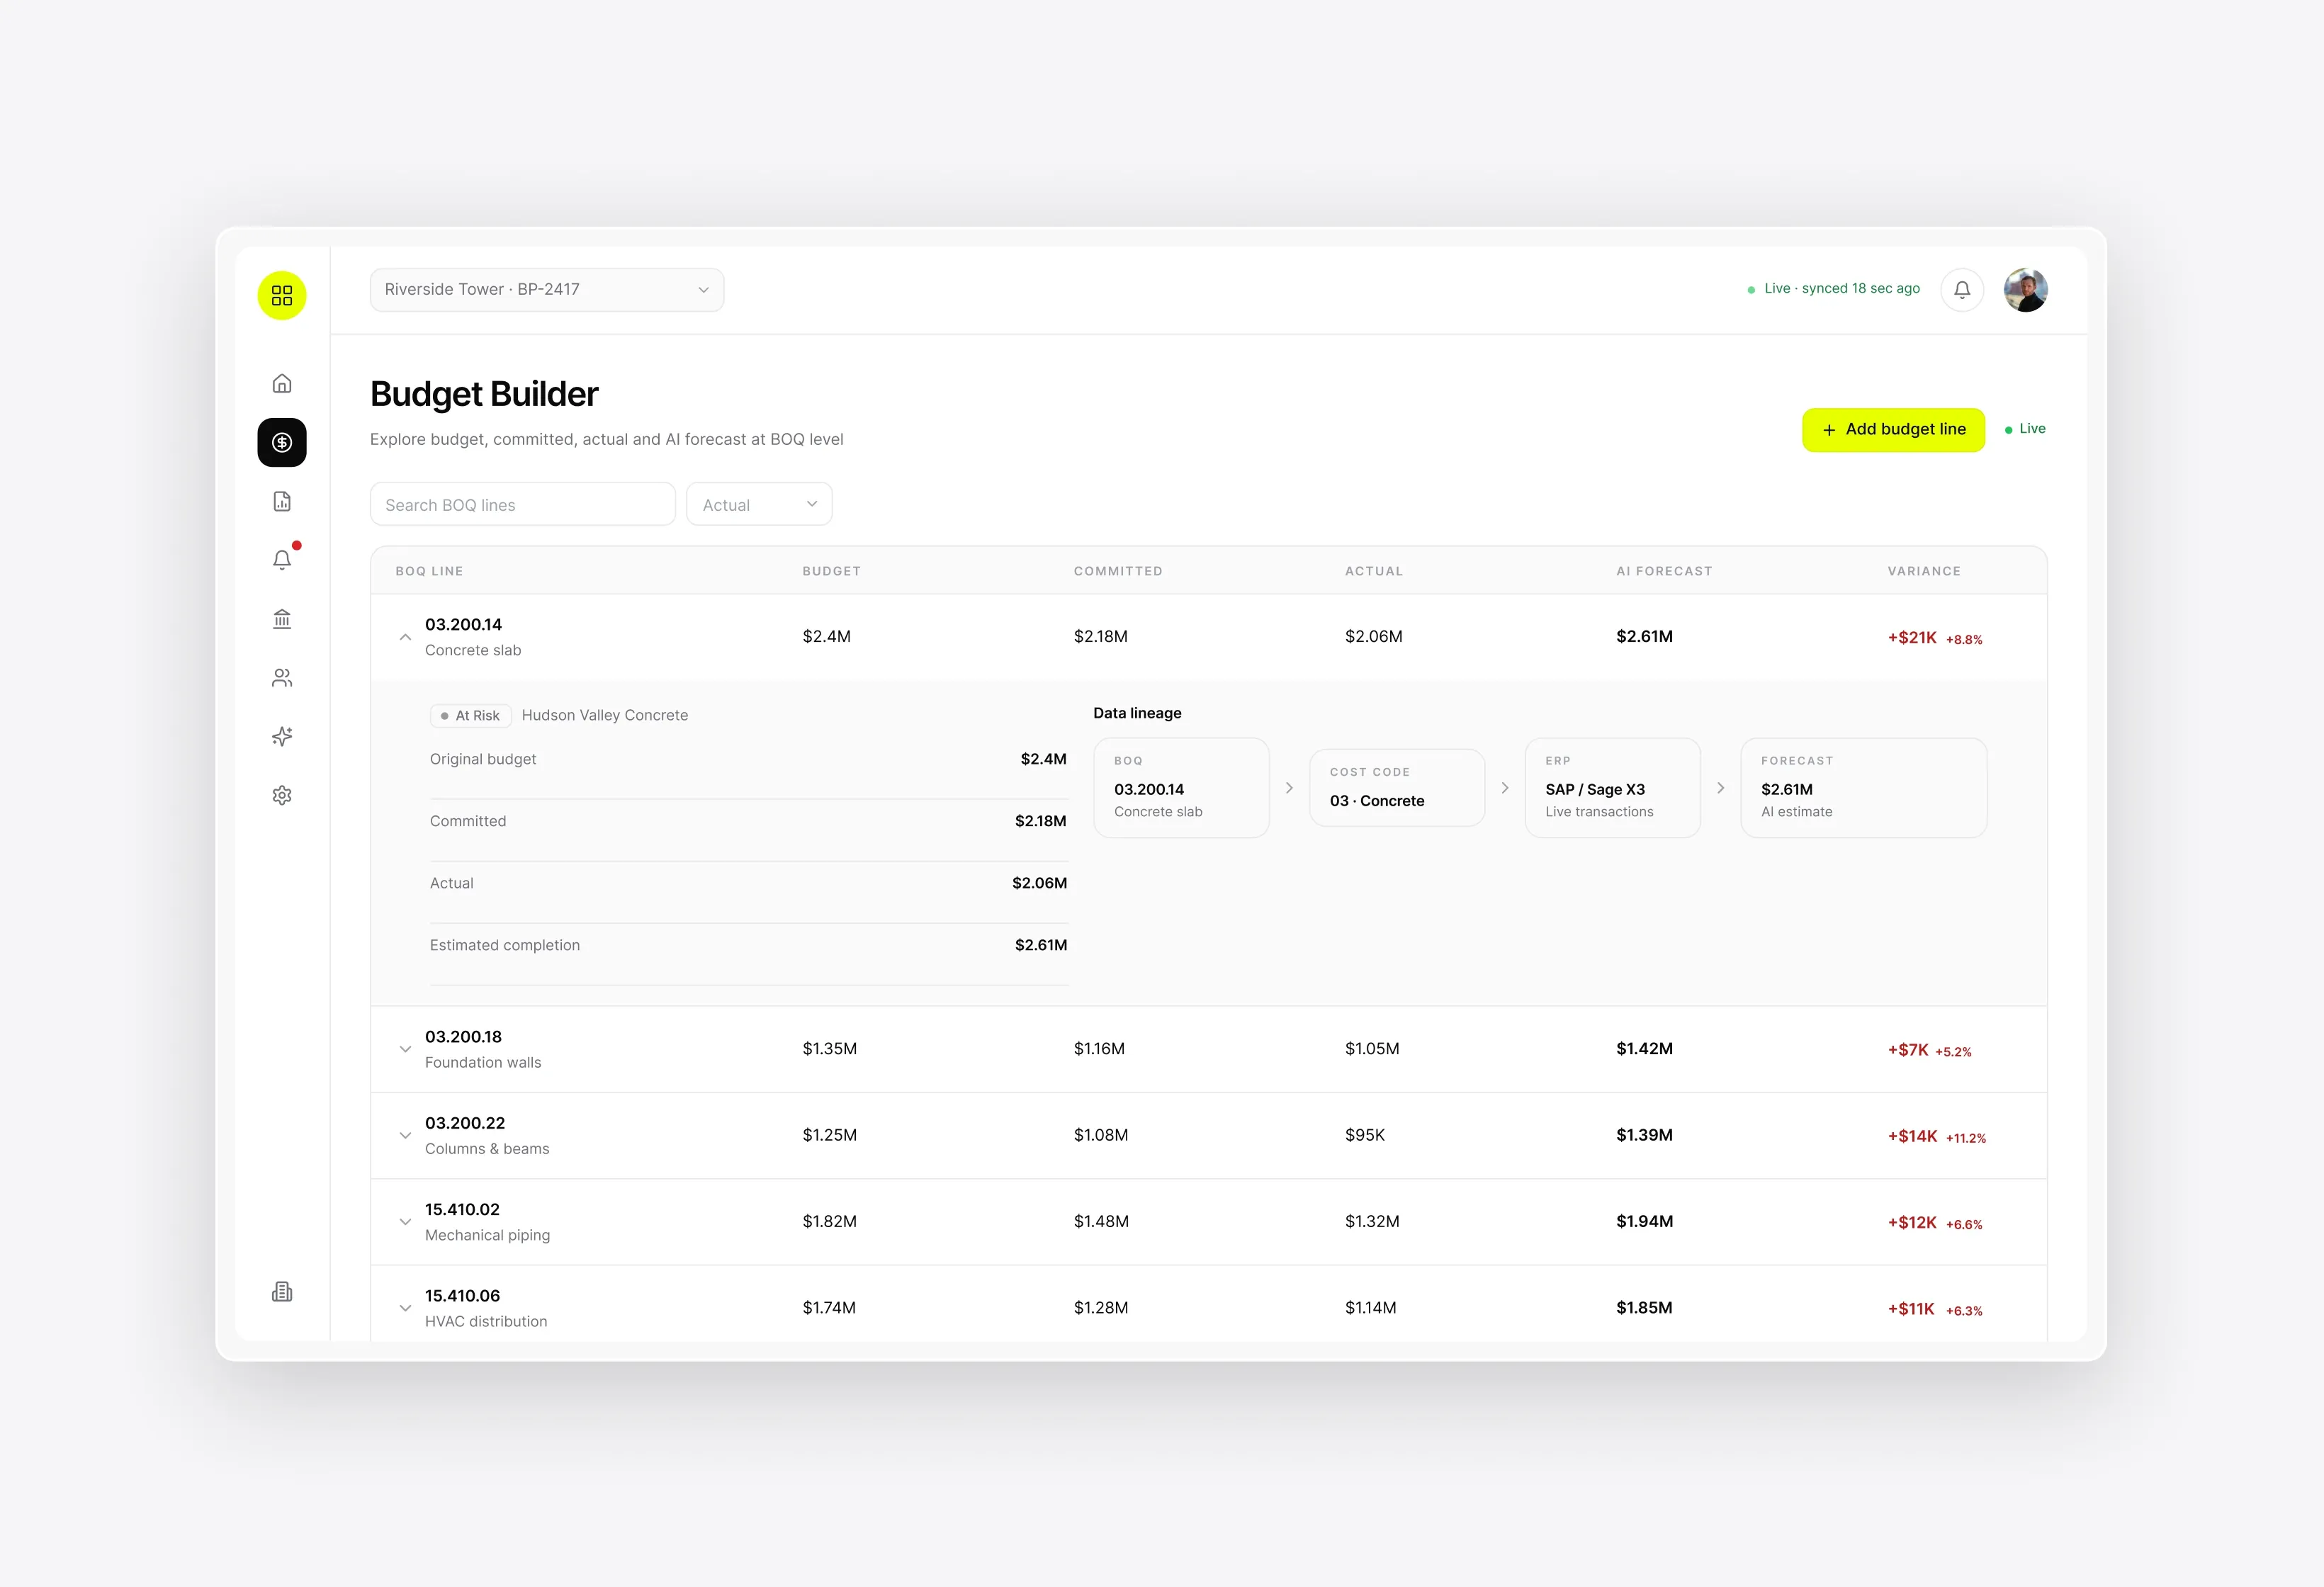
Task: Click the +$12K variance for Mechanical piping
Action: 1912,1223
